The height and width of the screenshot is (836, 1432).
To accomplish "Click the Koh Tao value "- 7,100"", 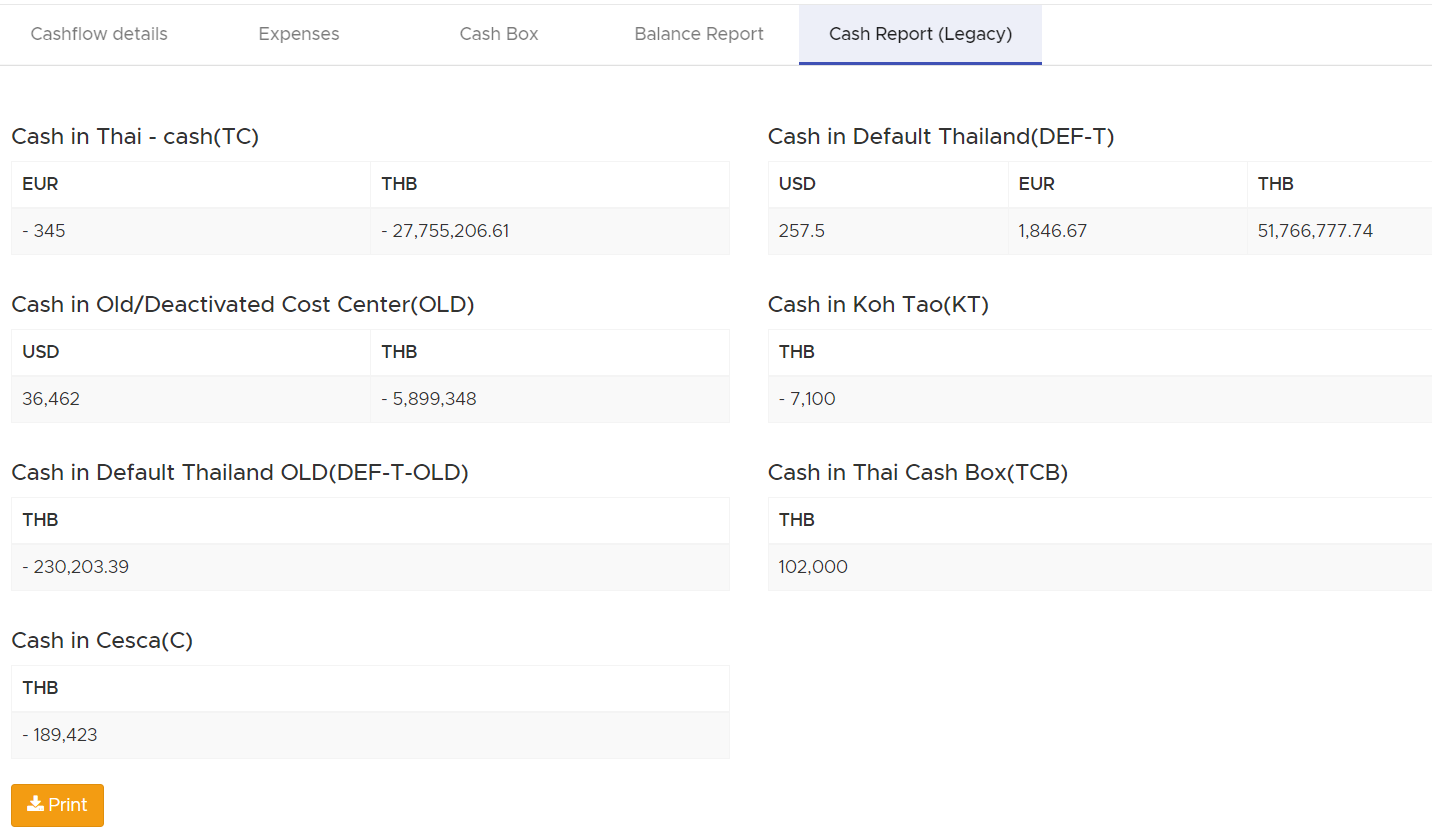I will click(807, 399).
